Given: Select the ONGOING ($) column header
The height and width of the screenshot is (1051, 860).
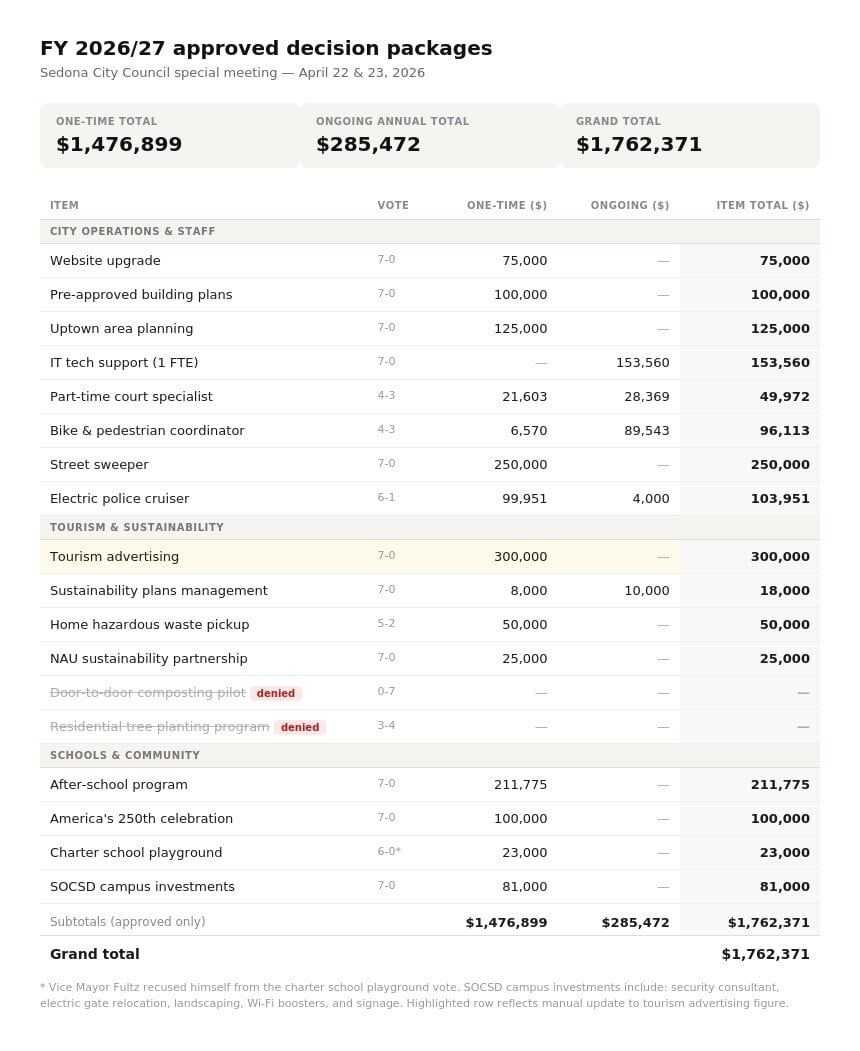Looking at the screenshot, I should coord(629,205).
